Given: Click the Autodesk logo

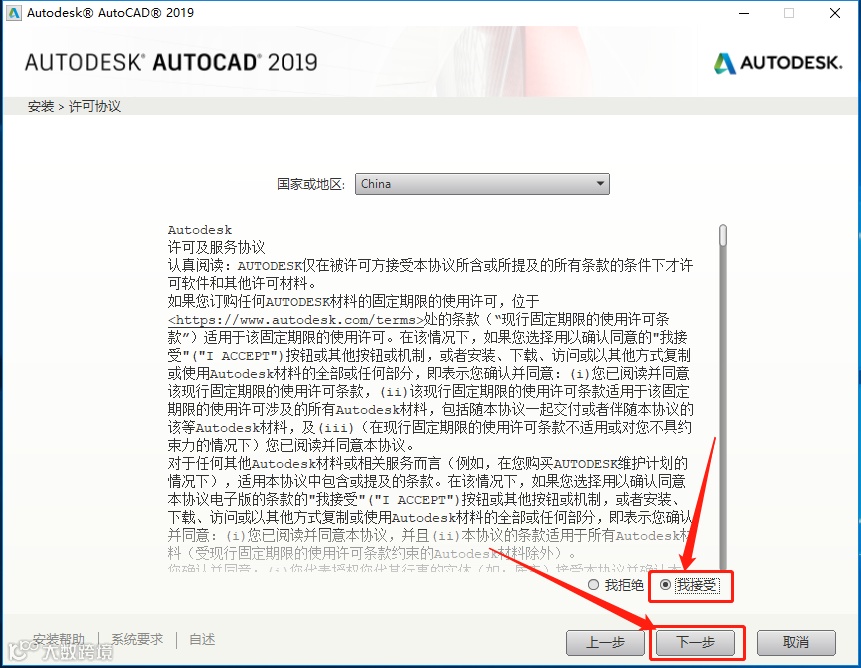Looking at the screenshot, I should 778,63.
